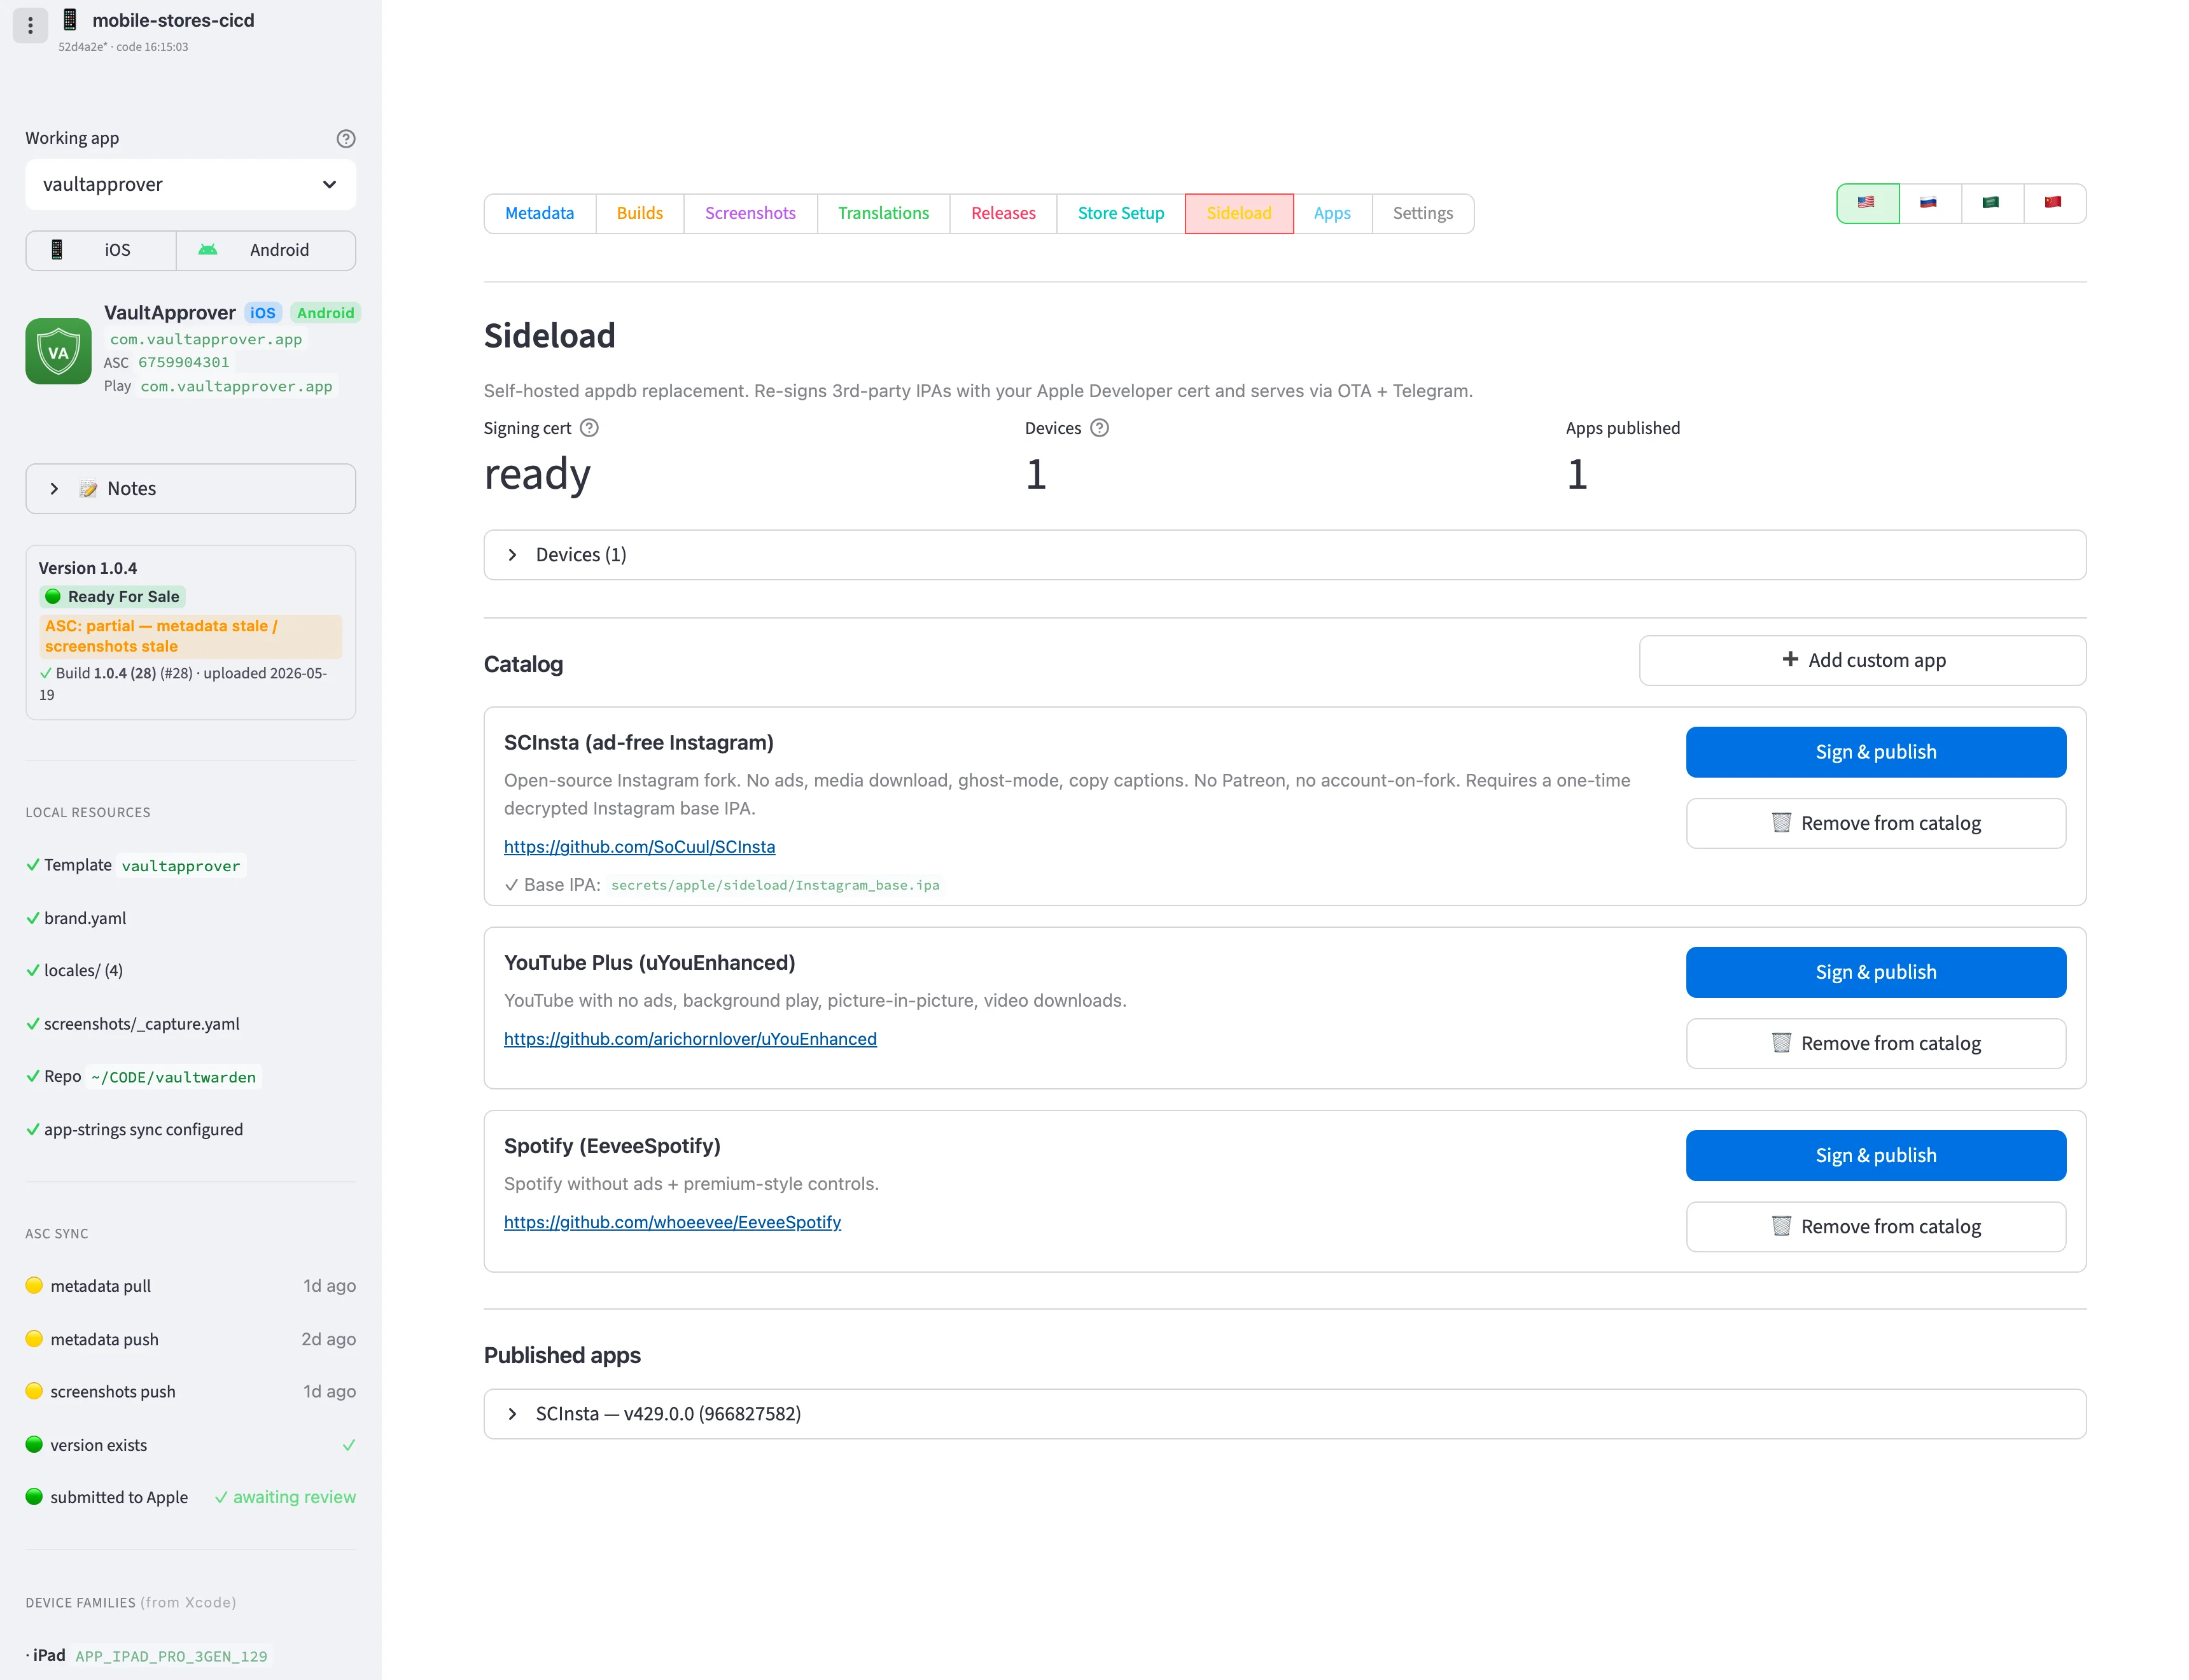Select the Sideload tab

pyautogui.click(x=1239, y=214)
